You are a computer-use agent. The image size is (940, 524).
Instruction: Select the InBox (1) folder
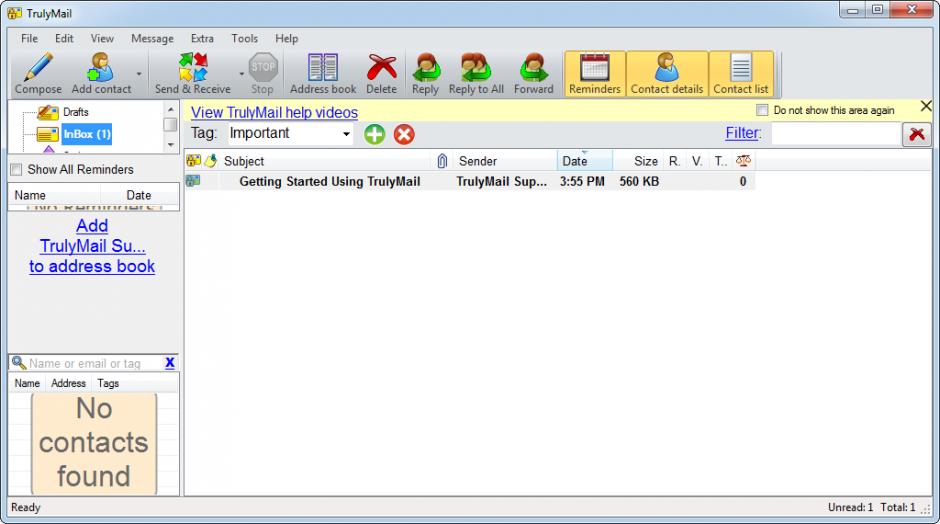[87, 134]
